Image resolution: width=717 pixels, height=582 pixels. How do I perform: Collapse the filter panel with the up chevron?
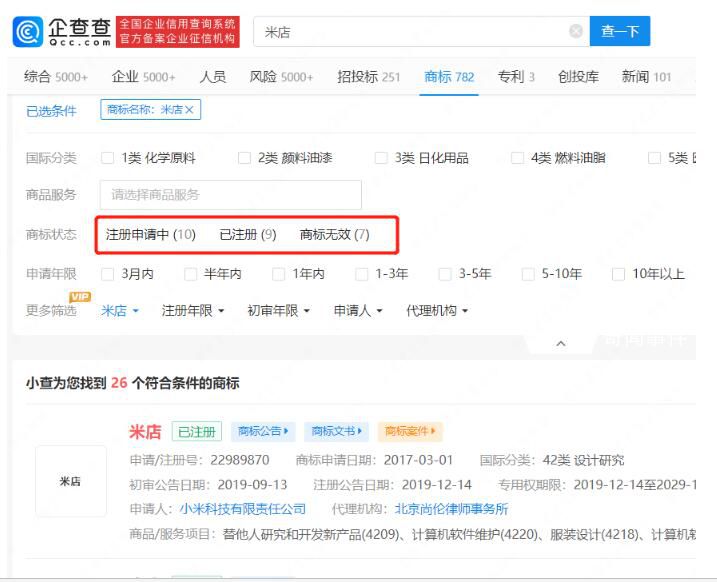point(561,343)
